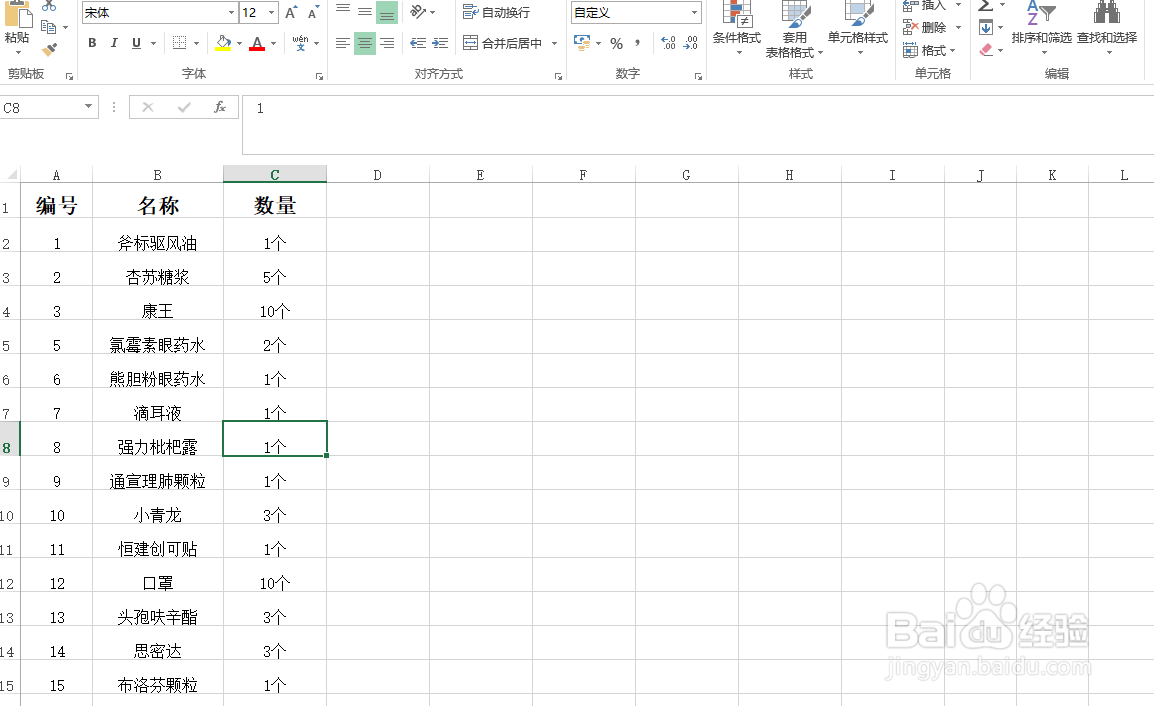Select the Format Painter brush

(x=49, y=49)
